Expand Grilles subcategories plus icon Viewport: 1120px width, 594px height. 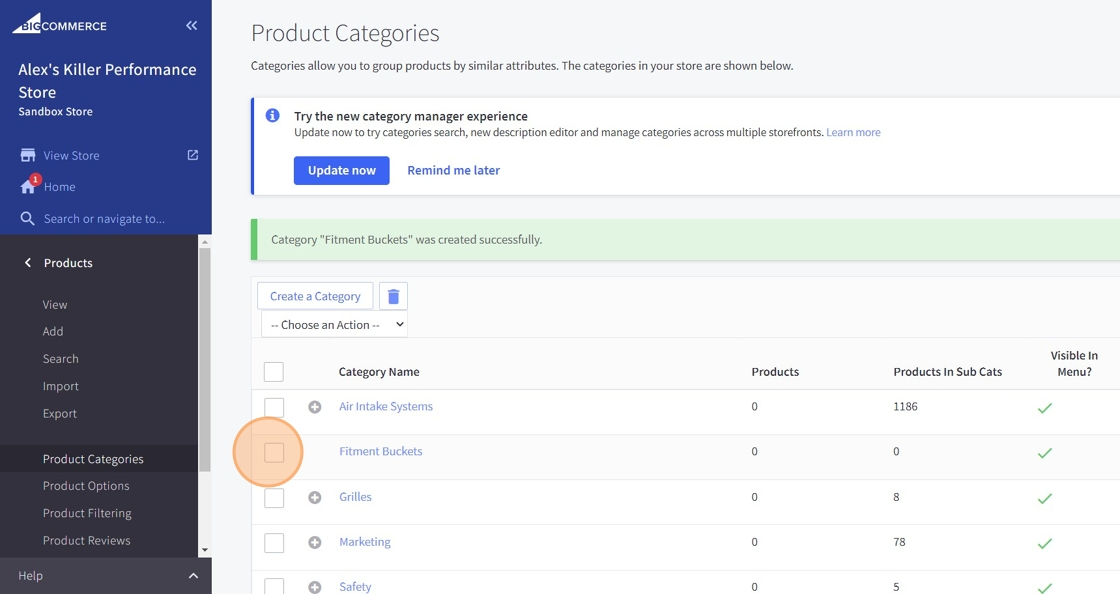click(x=315, y=497)
